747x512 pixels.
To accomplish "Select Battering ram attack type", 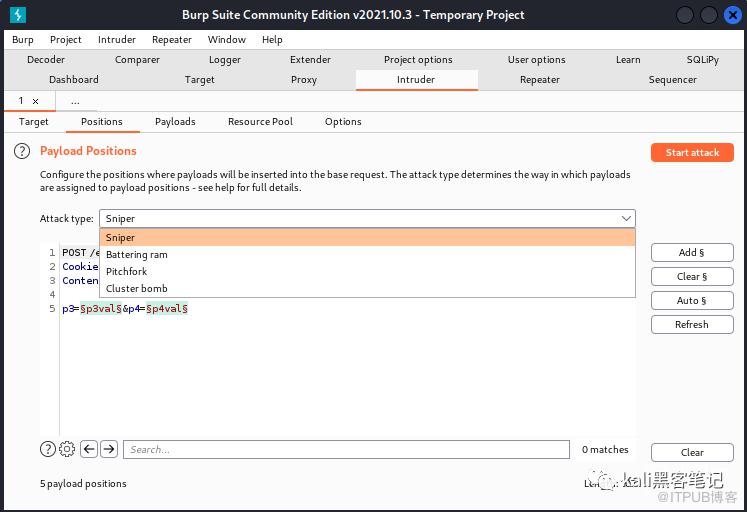I will coord(137,255).
